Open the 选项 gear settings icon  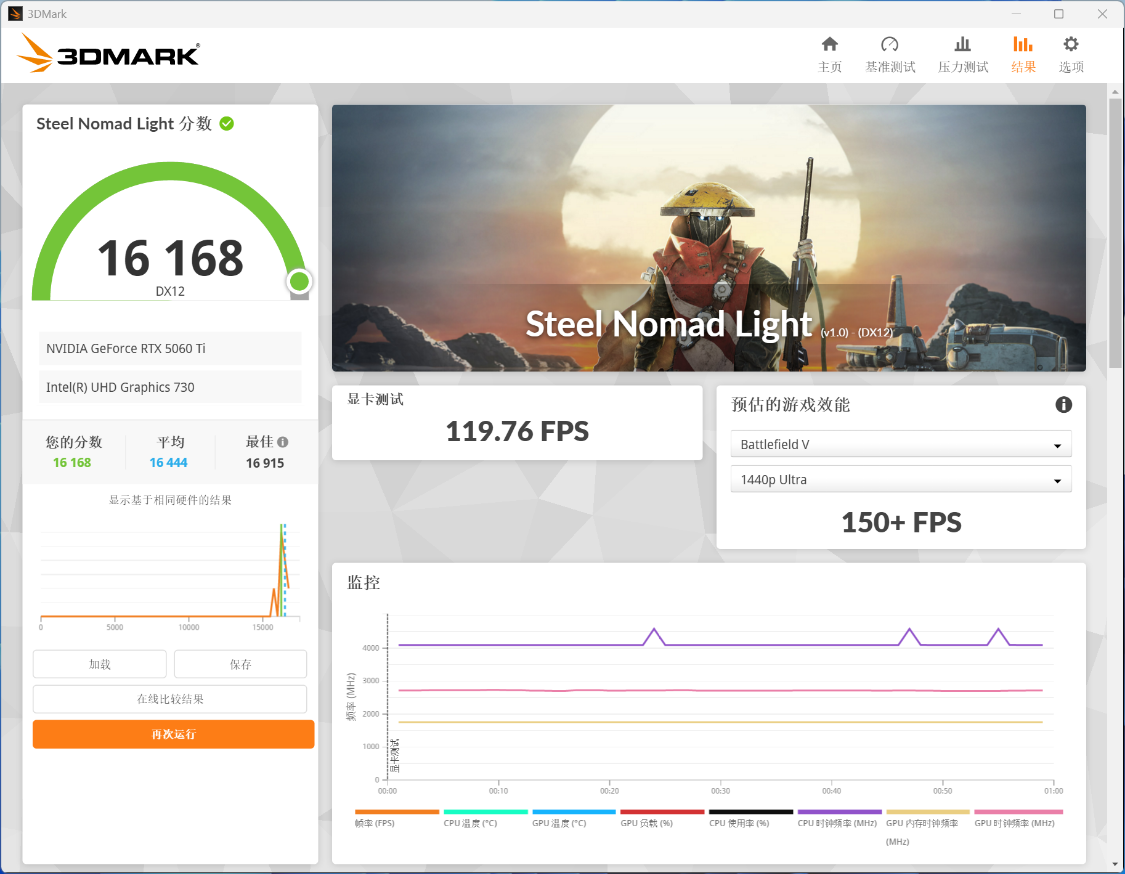(1070, 44)
